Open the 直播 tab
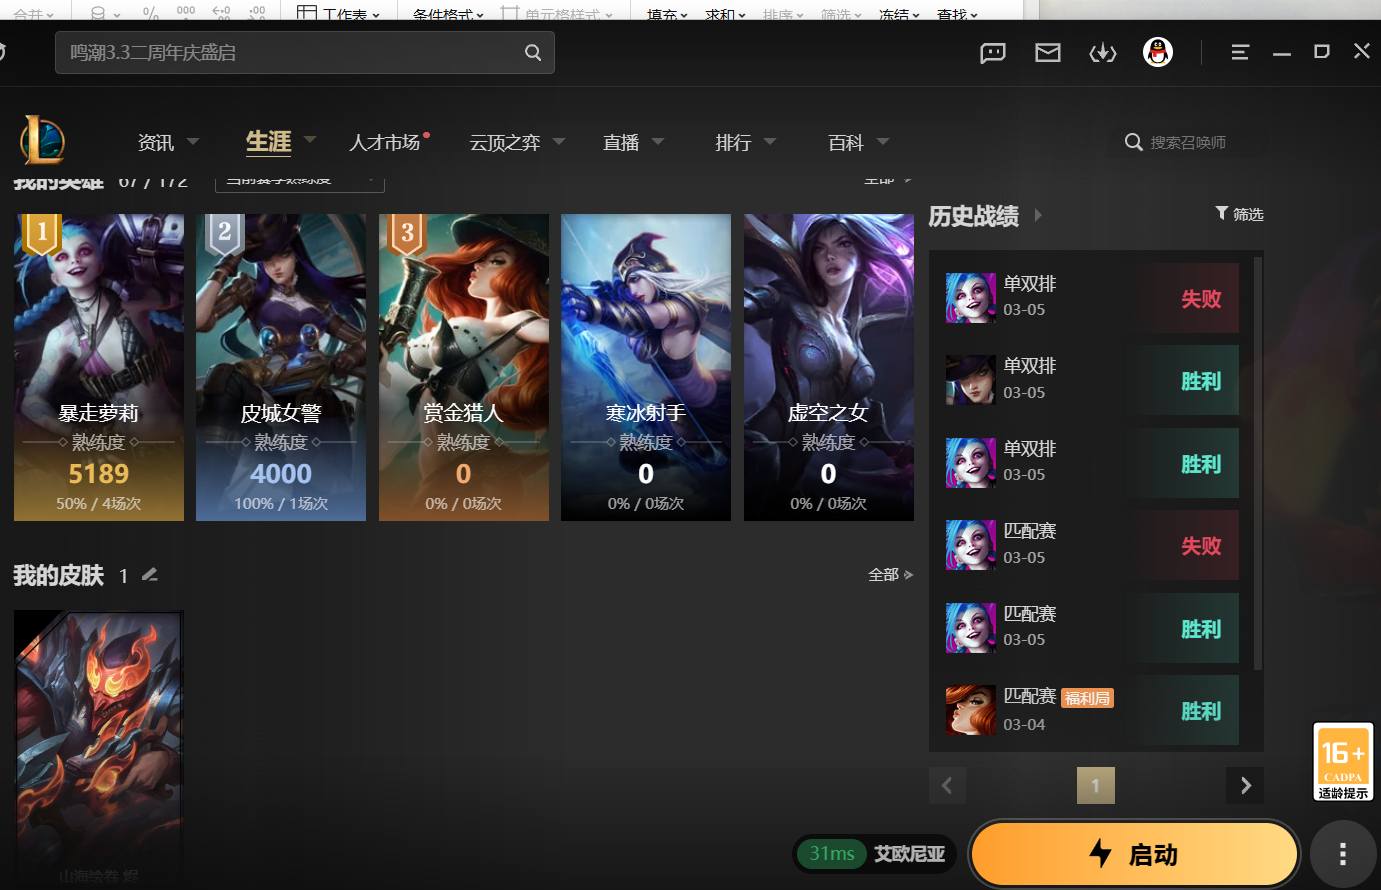The height and width of the screenshot is (890, 1381). (621, 142)
